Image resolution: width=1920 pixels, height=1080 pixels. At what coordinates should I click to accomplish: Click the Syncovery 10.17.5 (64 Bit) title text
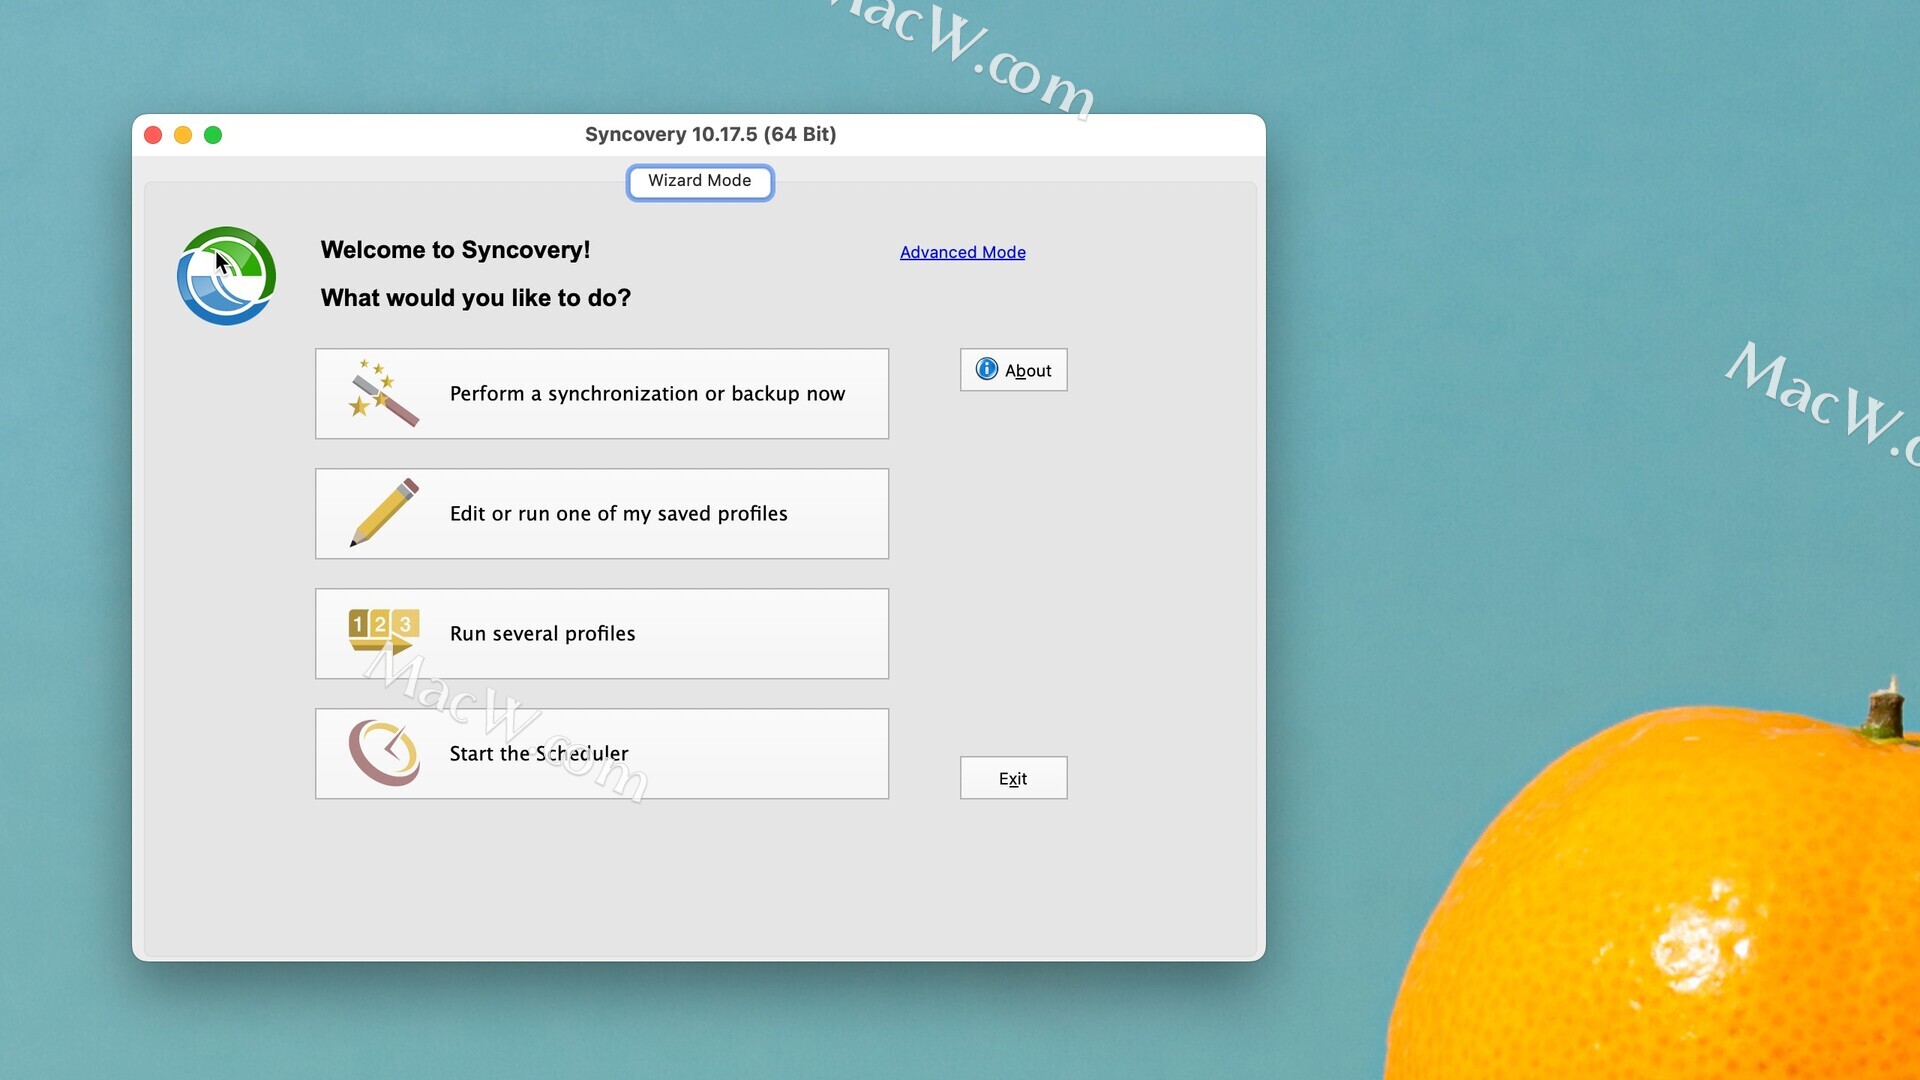point(710,134)
